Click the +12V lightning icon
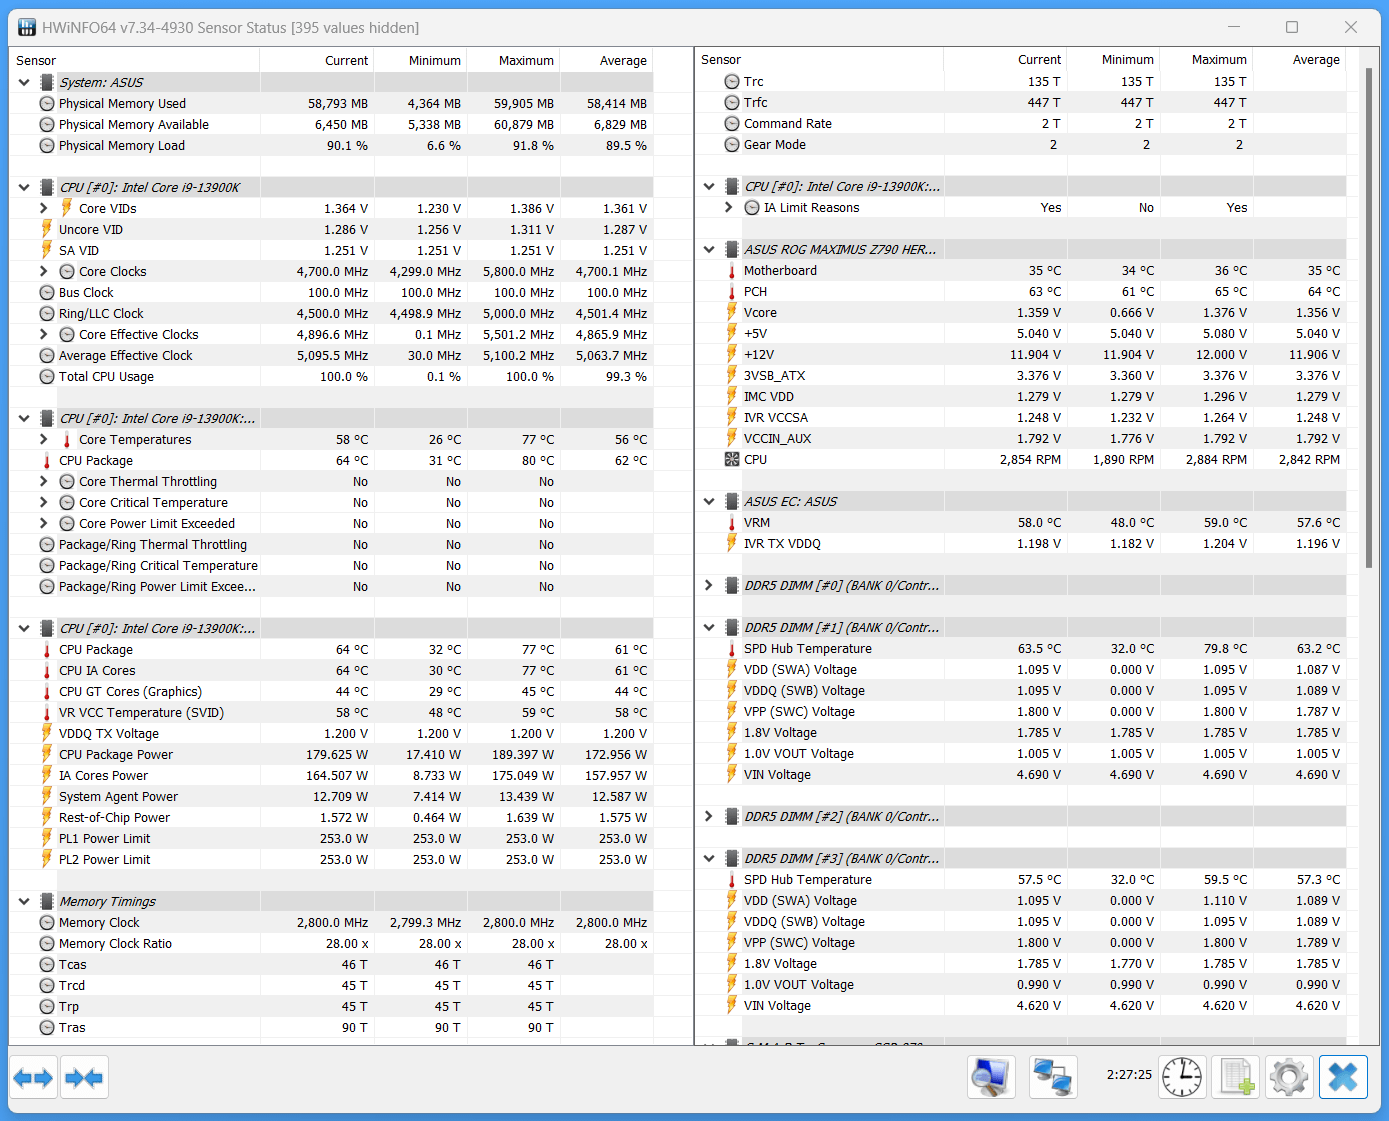 [x=732, y=355]
